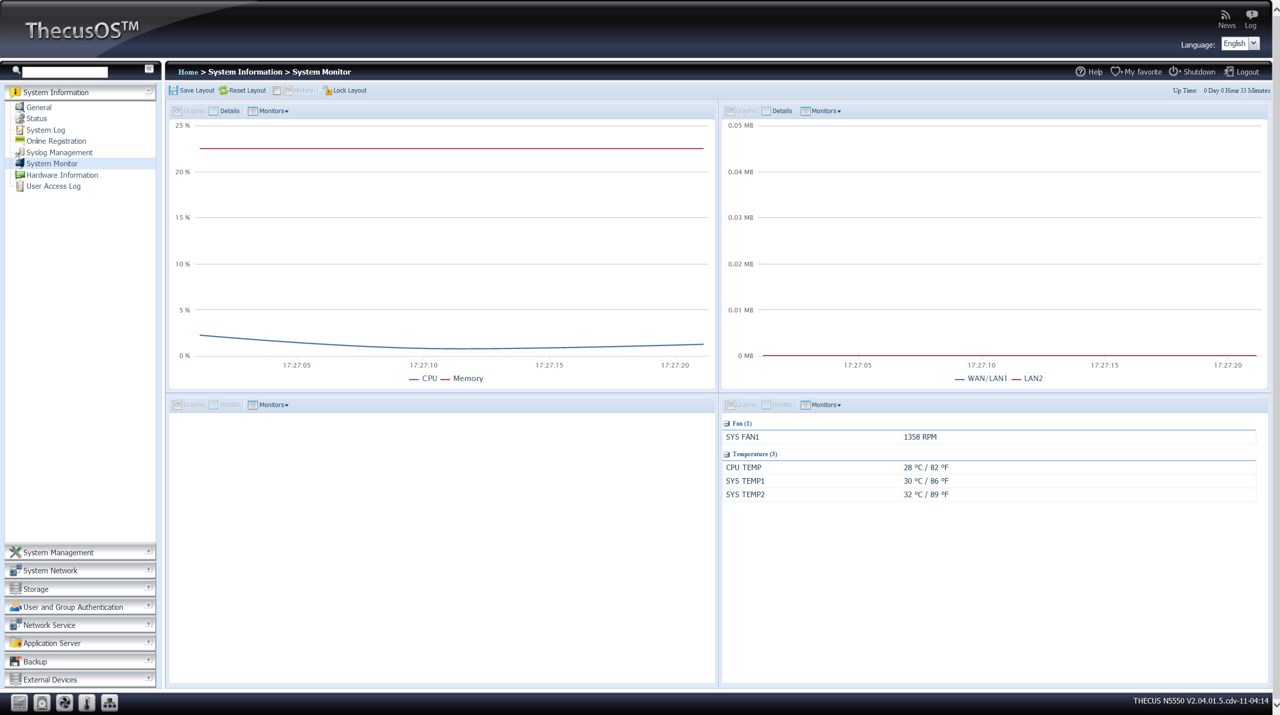This screenshot has width=1280, height=715.
Task: Open Monitors dropdown in Fan/Temperature panel
Action: 821,405
